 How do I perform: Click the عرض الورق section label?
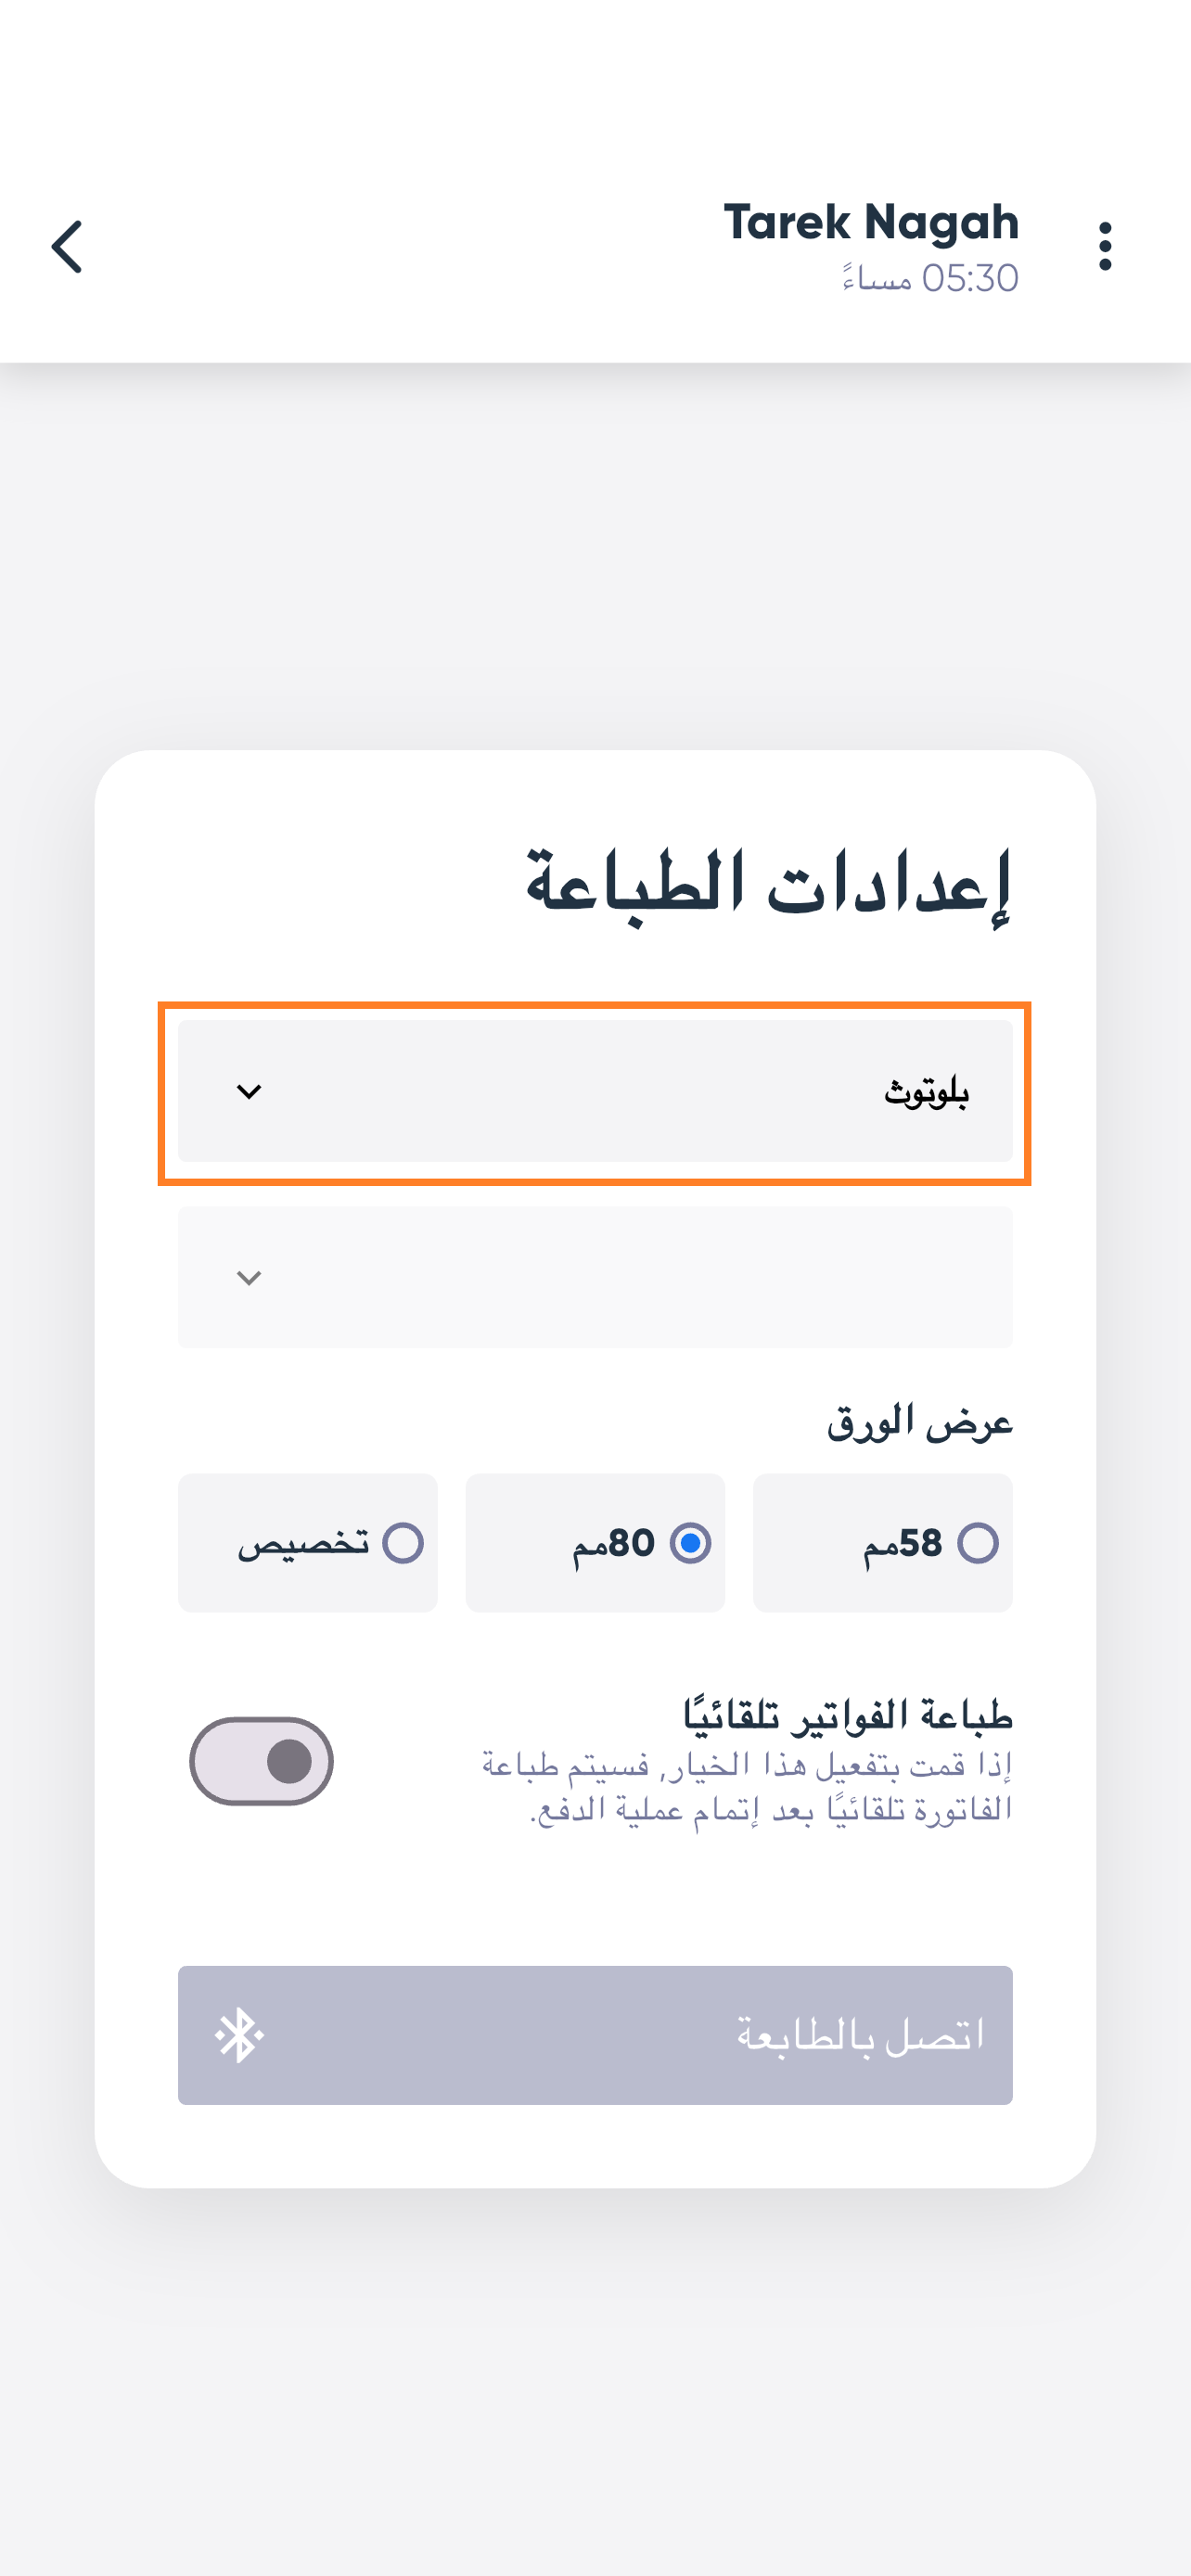tap(919, 1422)
